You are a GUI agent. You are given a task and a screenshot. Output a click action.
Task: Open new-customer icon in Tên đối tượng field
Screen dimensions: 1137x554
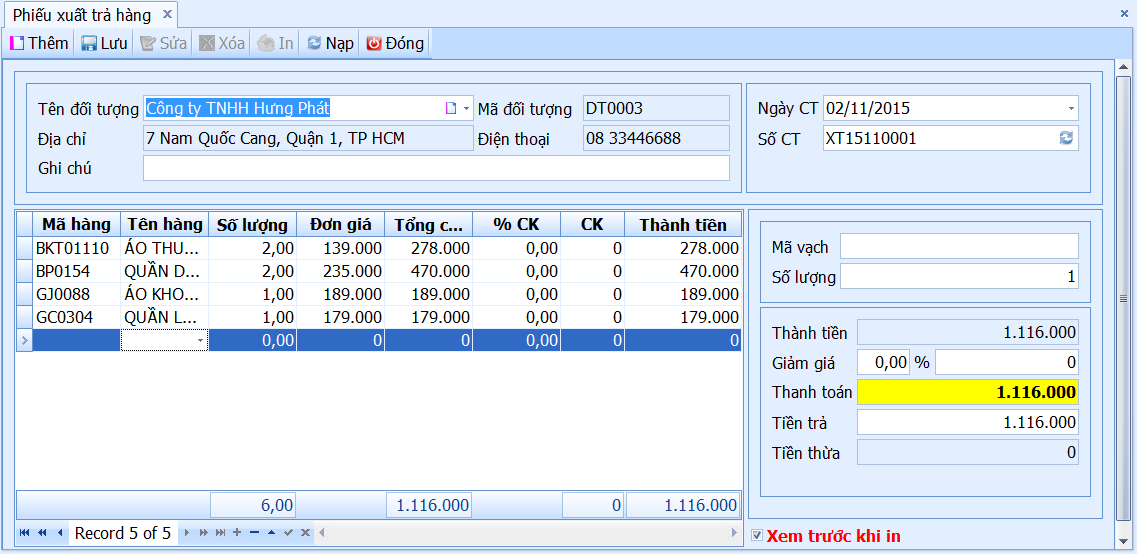pyautogui.click(x=450, y=109)
